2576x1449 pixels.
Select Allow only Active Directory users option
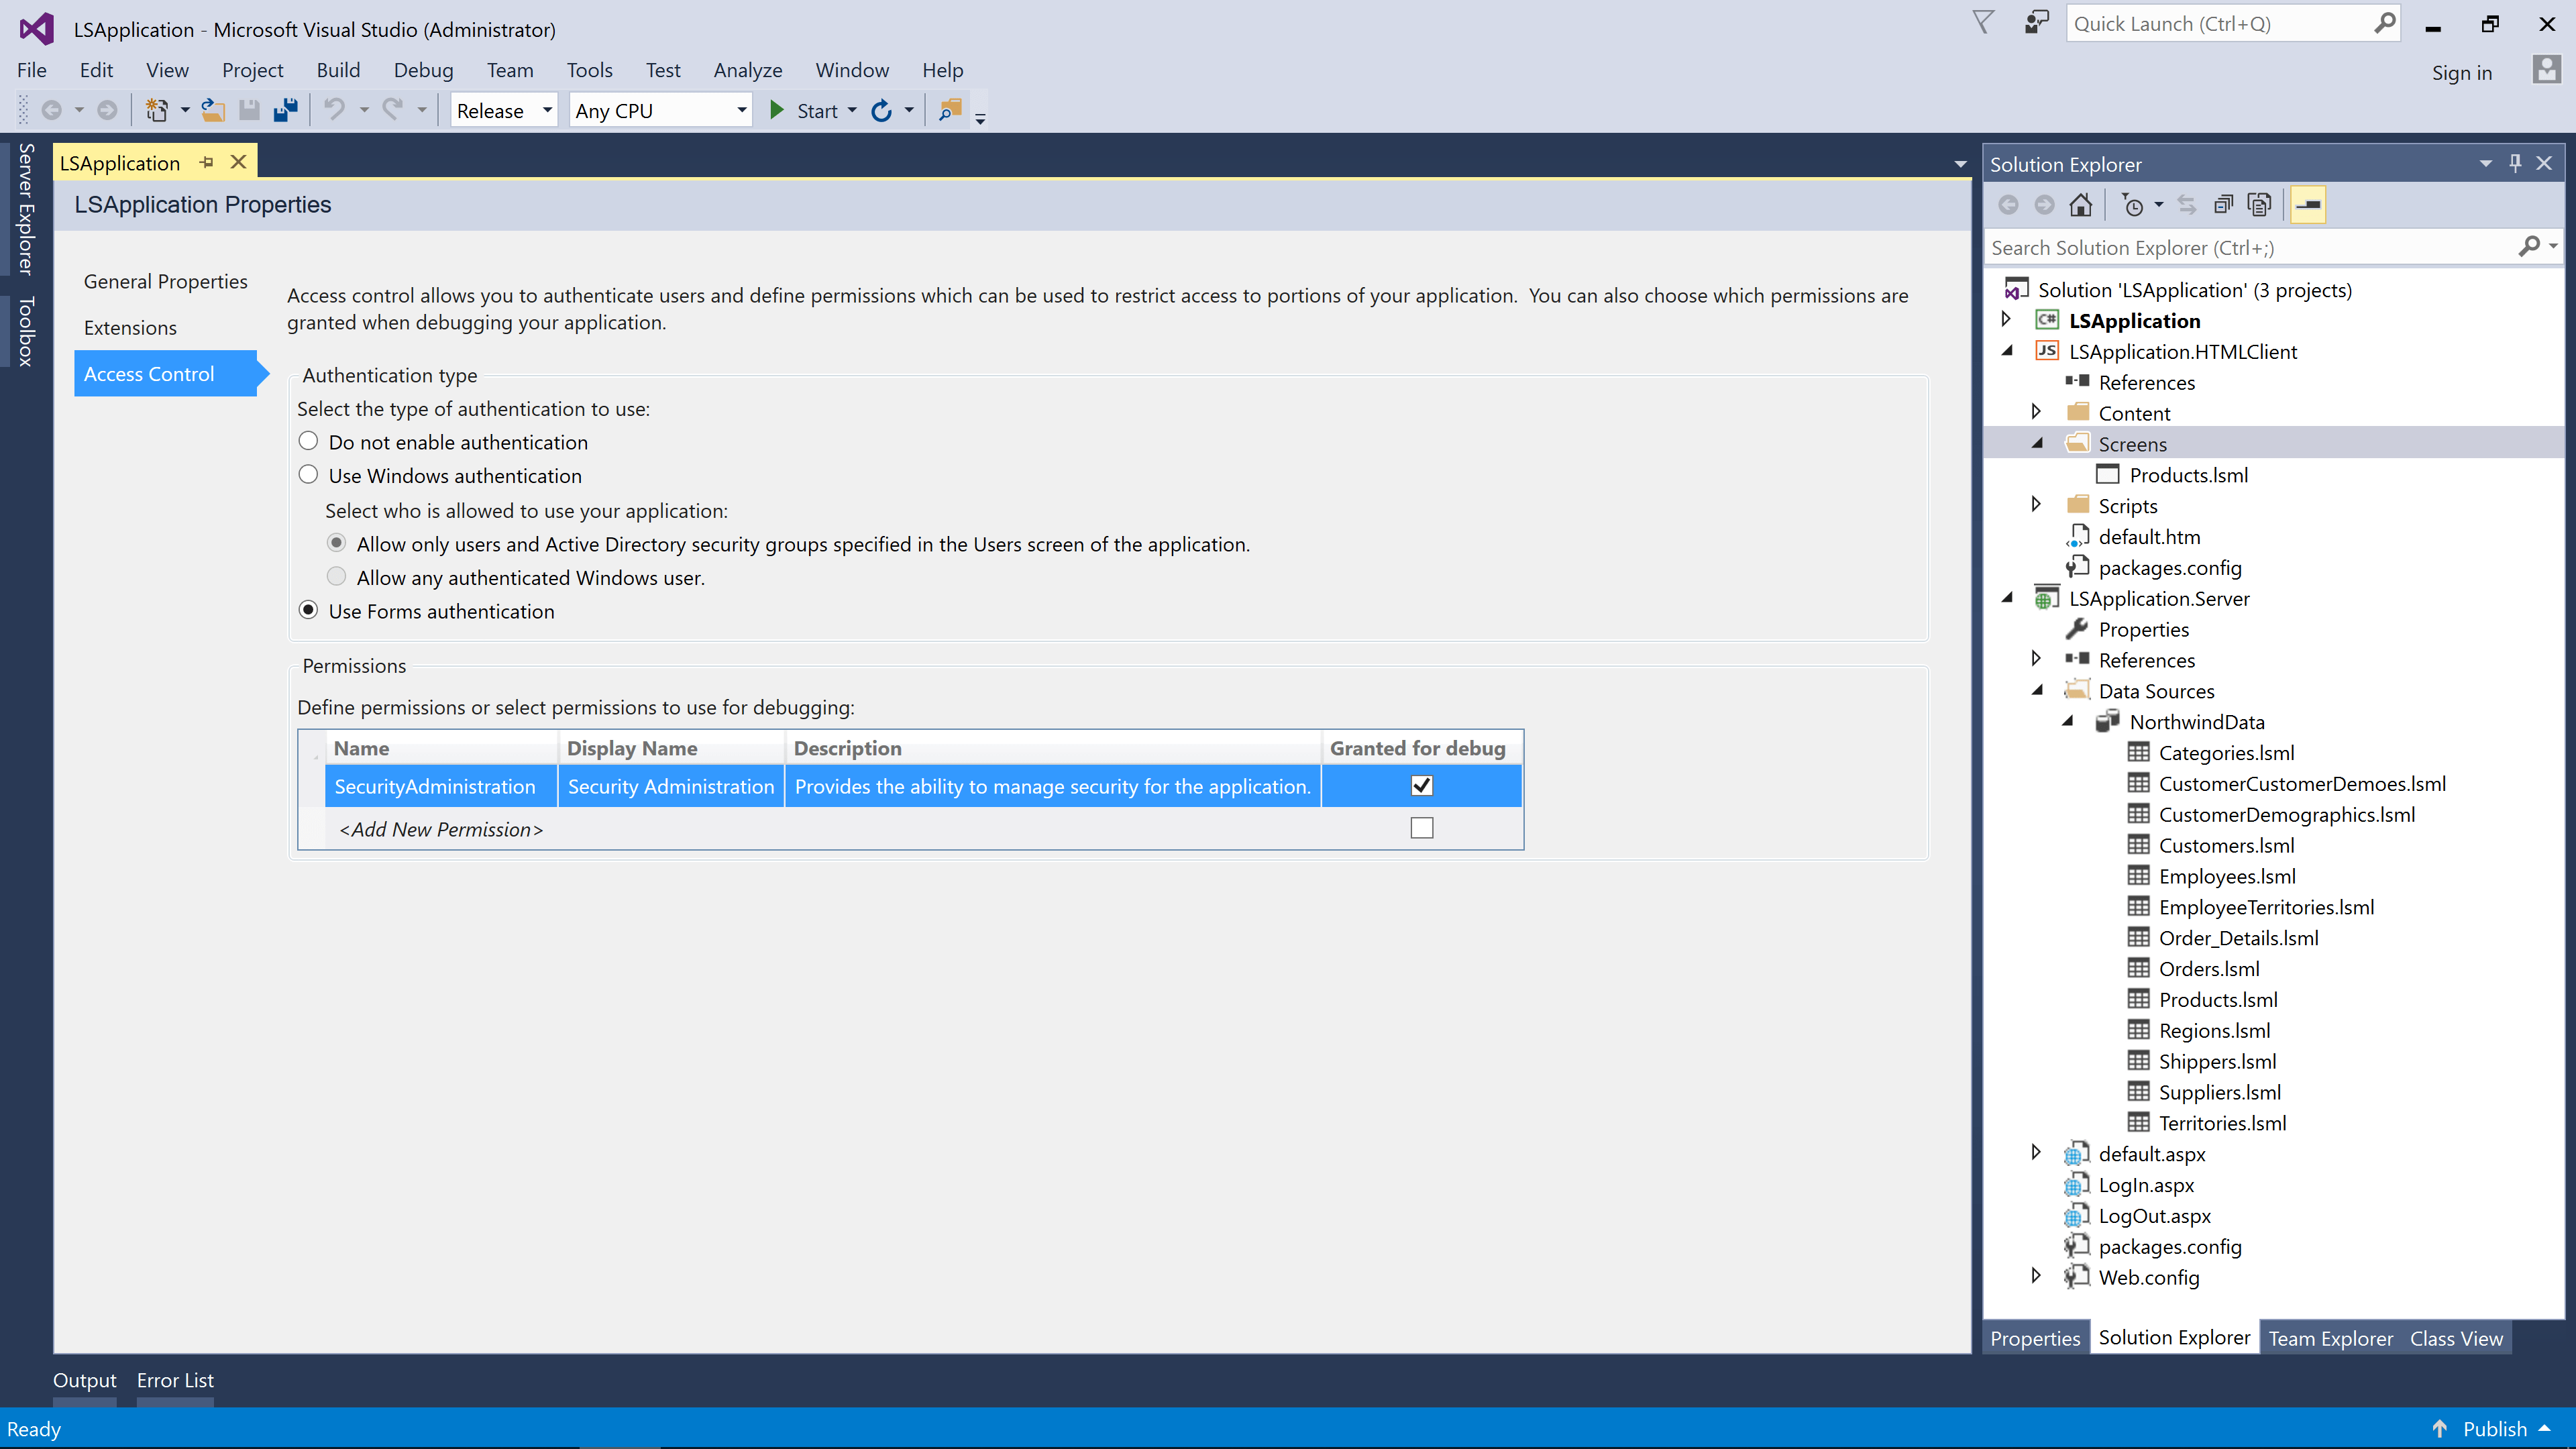pos(336,543)
